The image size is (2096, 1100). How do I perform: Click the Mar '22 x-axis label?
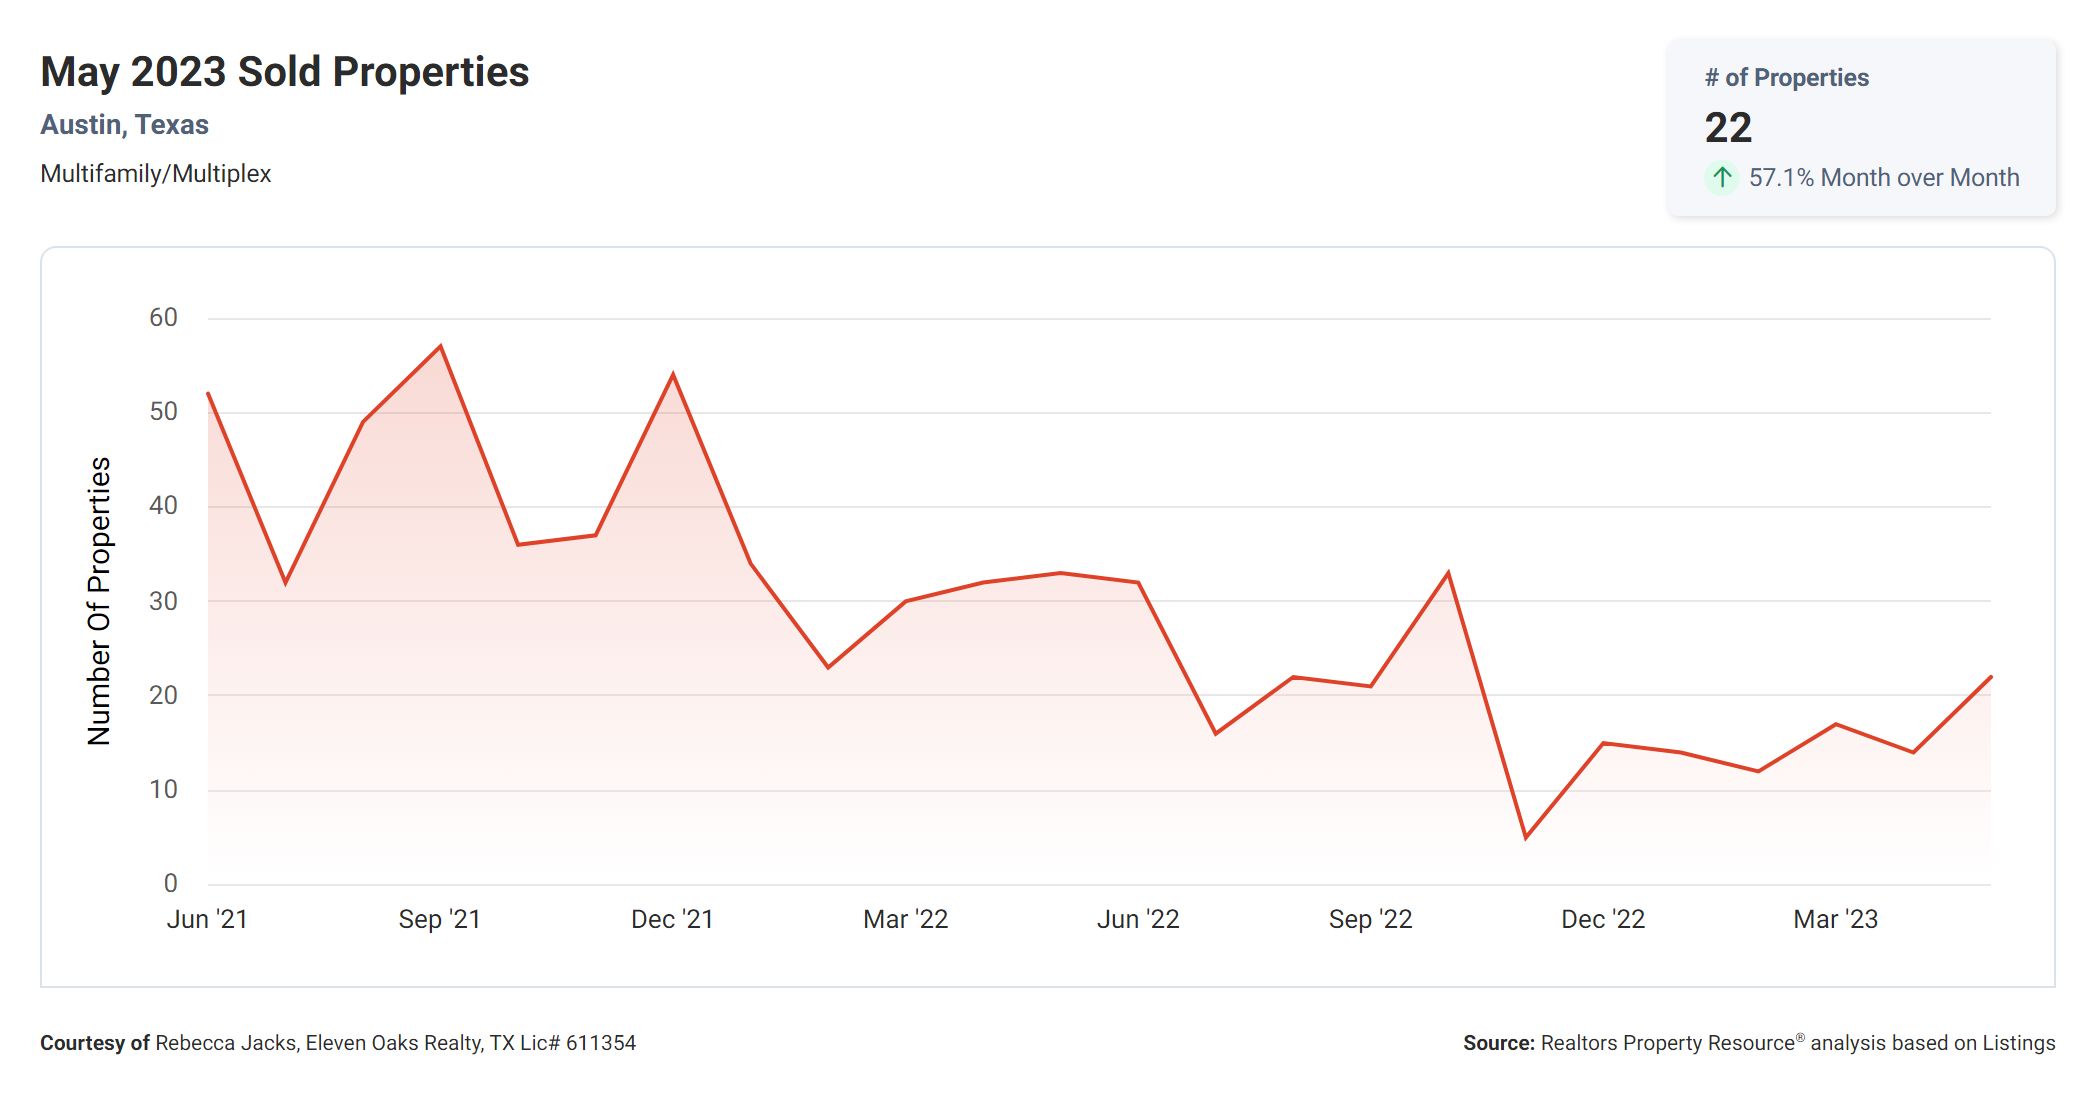coord(905,919)
